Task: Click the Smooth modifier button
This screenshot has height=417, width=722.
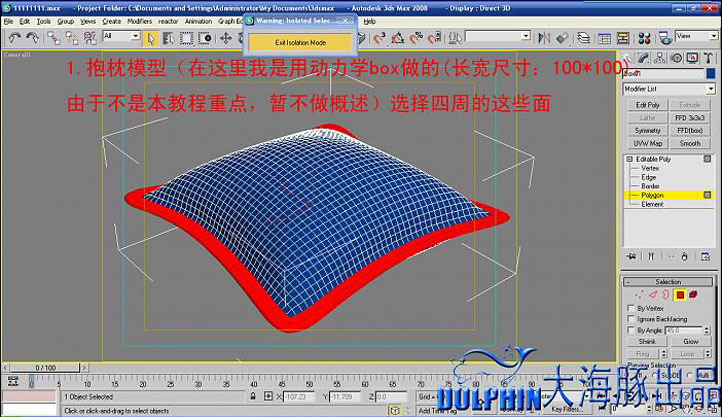Action: [x=690, y=144]
